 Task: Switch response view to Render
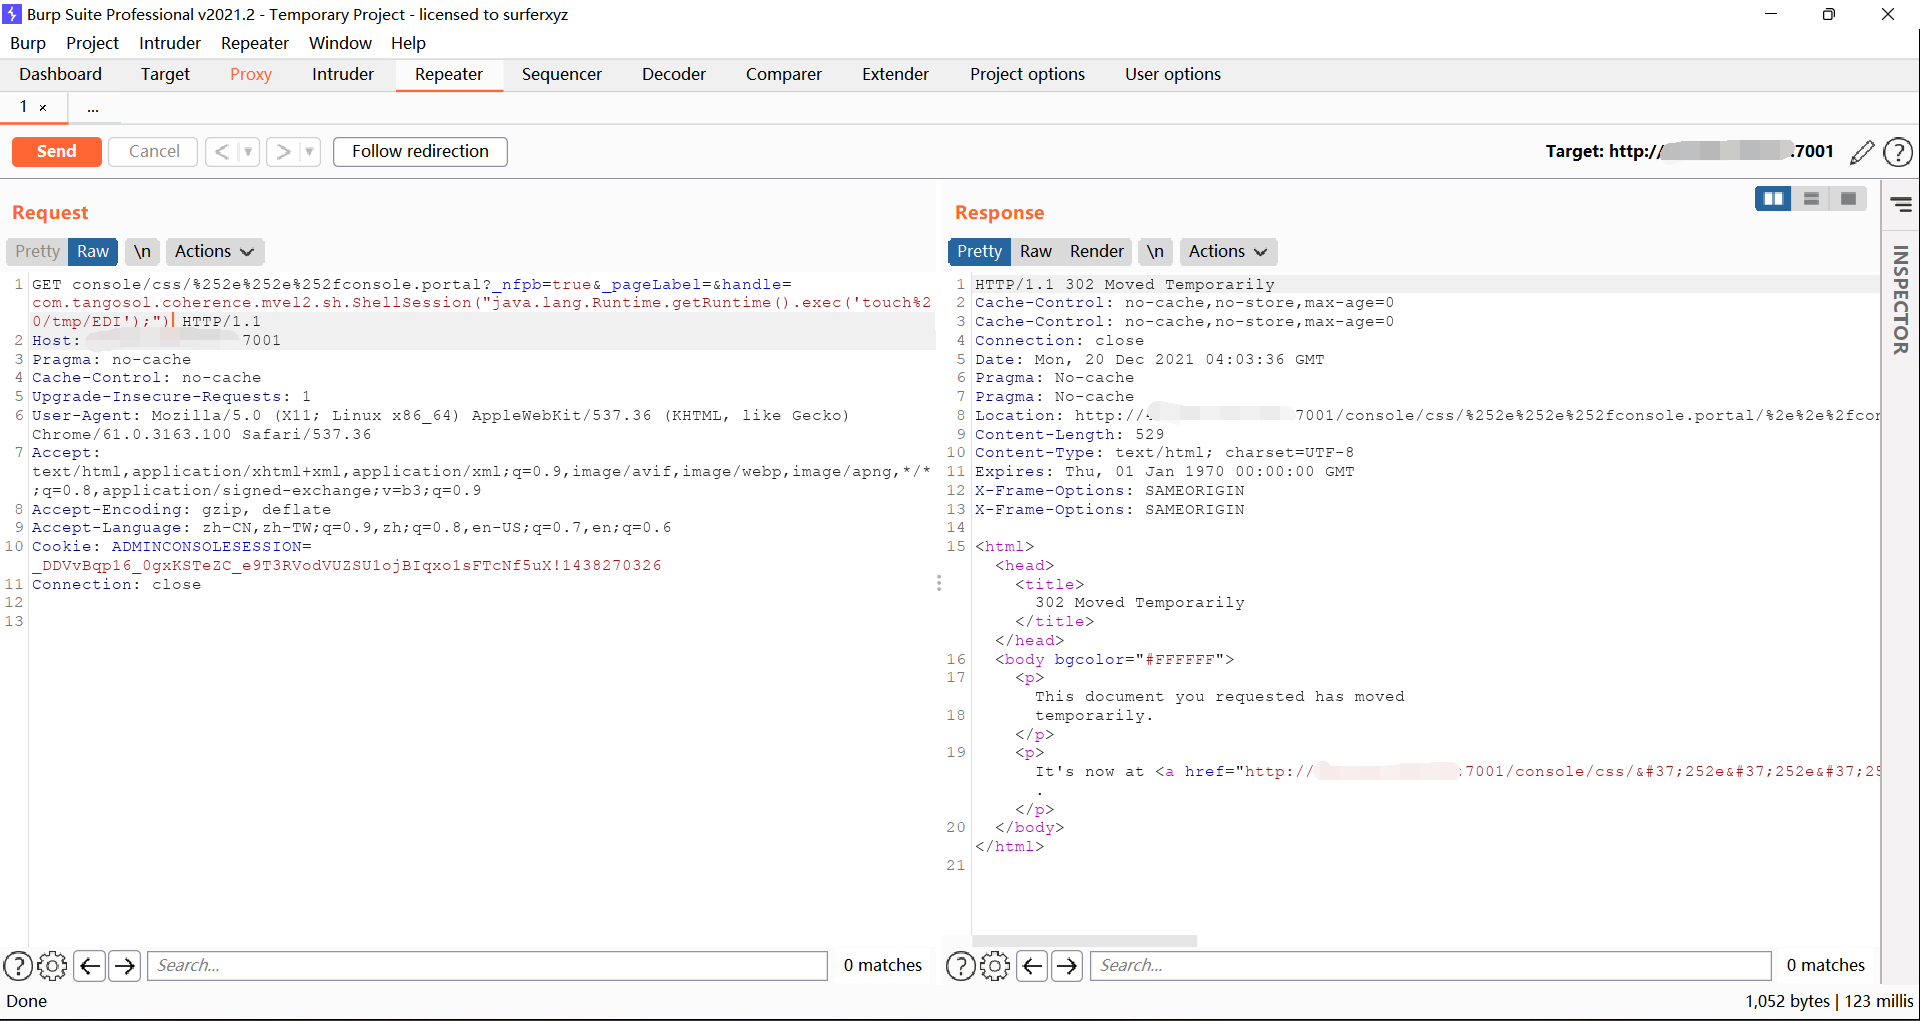click(x=1096, y=252)
